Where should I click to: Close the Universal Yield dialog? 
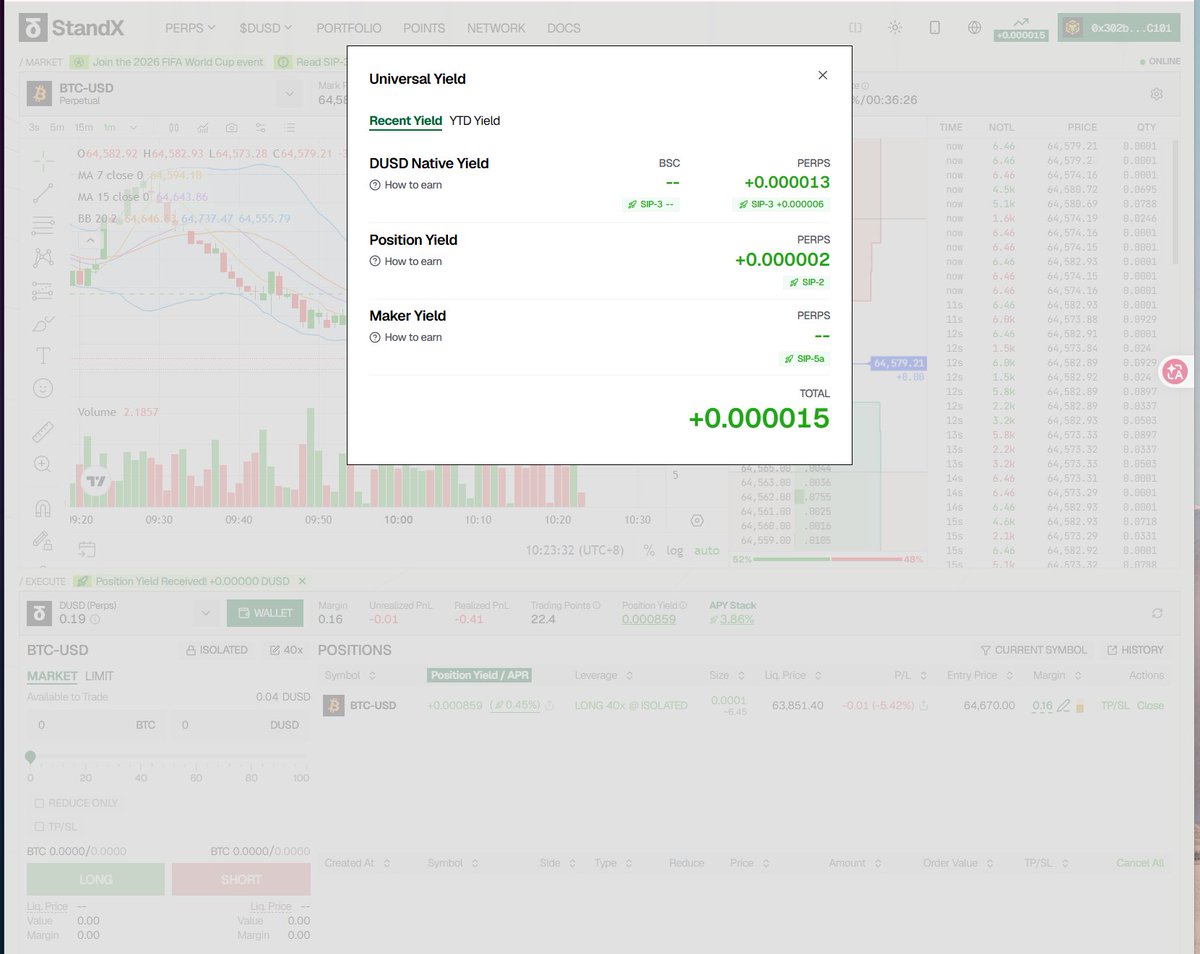tap(822, 75)
